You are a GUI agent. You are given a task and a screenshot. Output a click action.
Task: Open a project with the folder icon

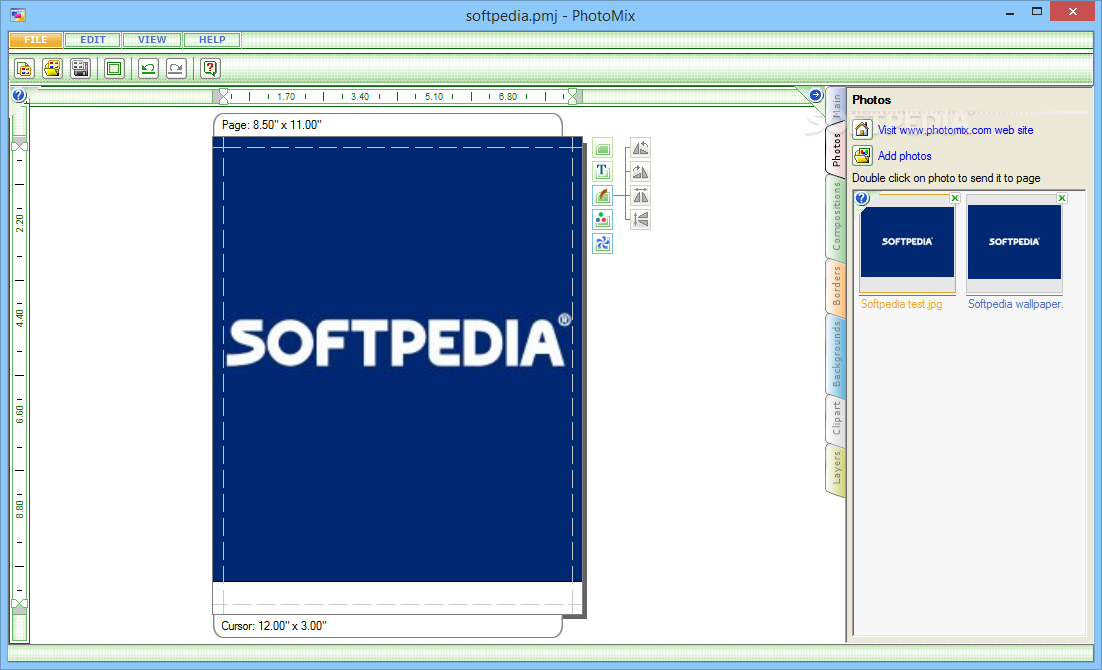coord(52,68)
